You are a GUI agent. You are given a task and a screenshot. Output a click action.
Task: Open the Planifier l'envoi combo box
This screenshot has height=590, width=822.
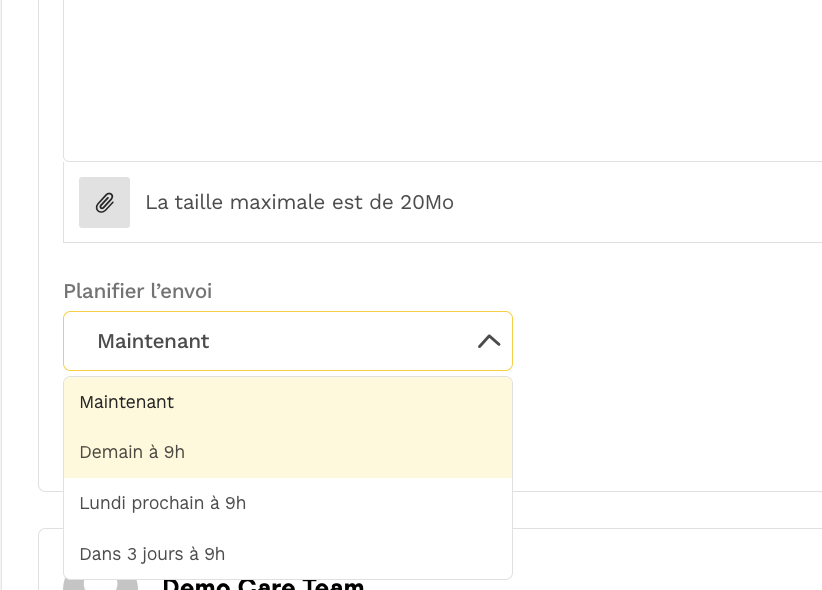(x=287, y=341)
